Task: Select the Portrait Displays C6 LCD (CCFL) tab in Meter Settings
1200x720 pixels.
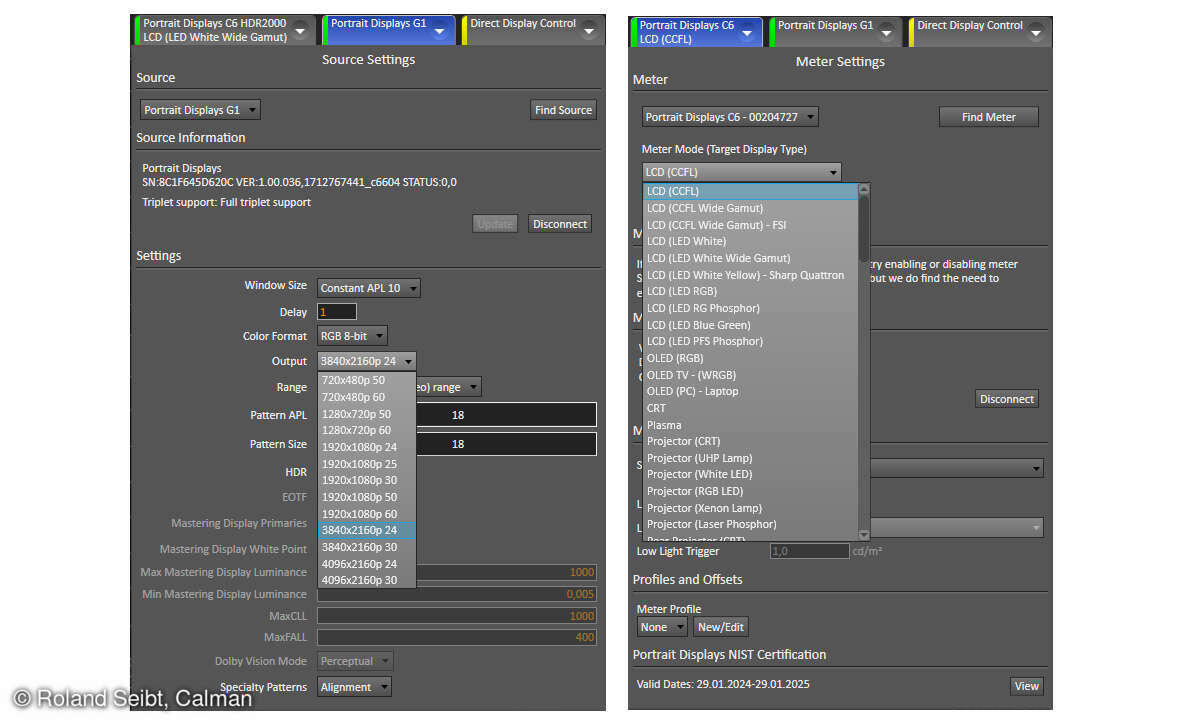Action: 696,32
